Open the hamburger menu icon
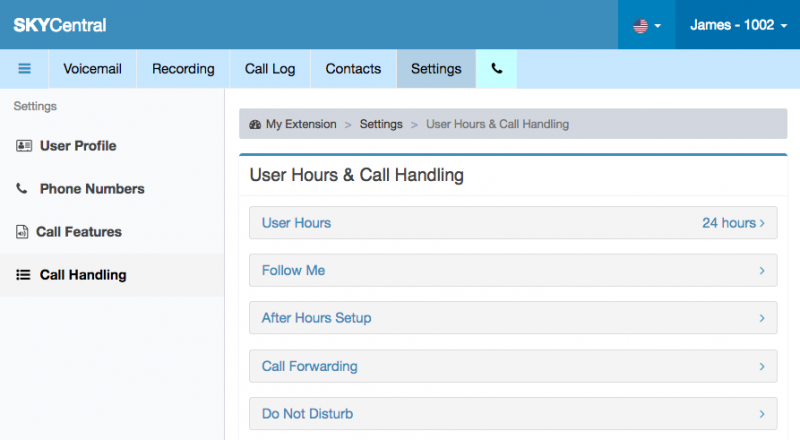Image resolution: width=800 pixels, height=440 pixels. (24, 68)
